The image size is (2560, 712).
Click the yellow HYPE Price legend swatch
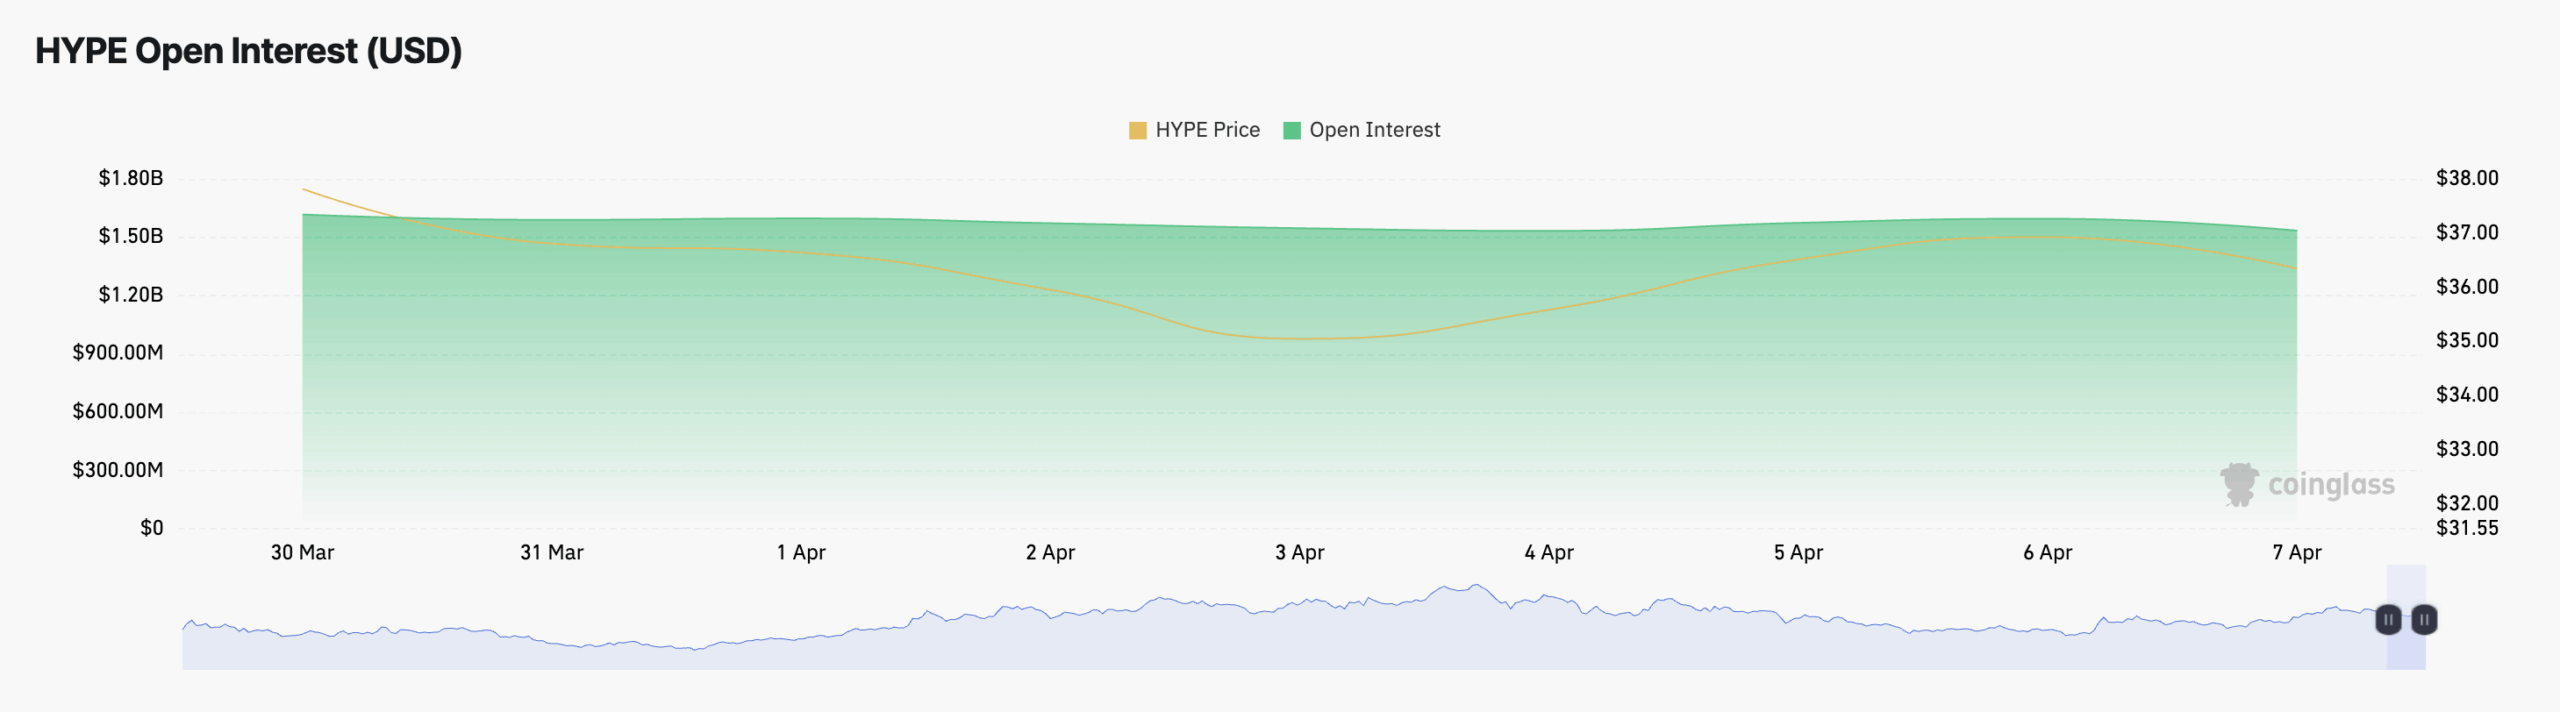1138,130
